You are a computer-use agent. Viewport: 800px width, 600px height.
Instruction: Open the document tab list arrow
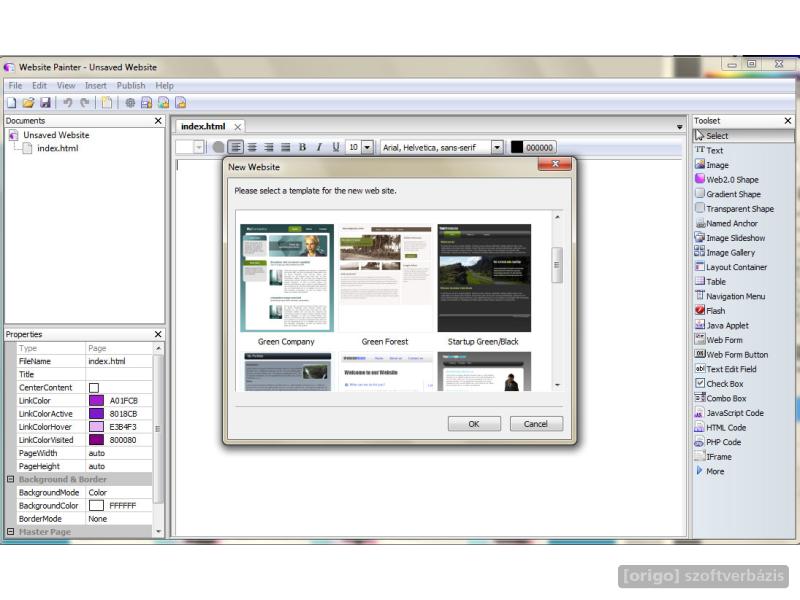pyautogui.click(x=680, y=127)
